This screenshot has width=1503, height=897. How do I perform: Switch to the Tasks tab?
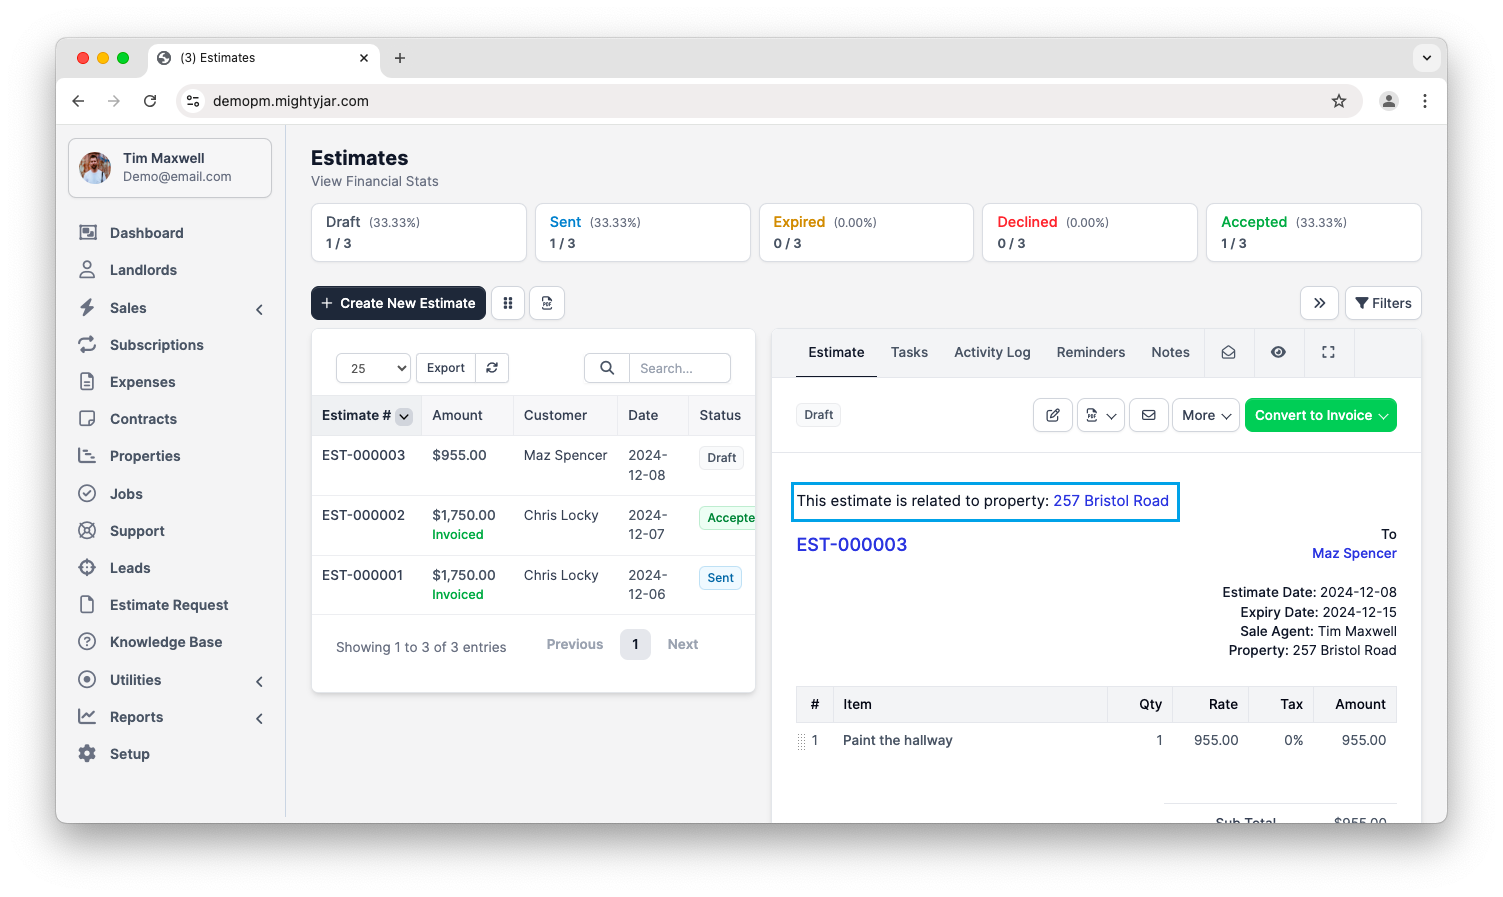tap(909, 352)
